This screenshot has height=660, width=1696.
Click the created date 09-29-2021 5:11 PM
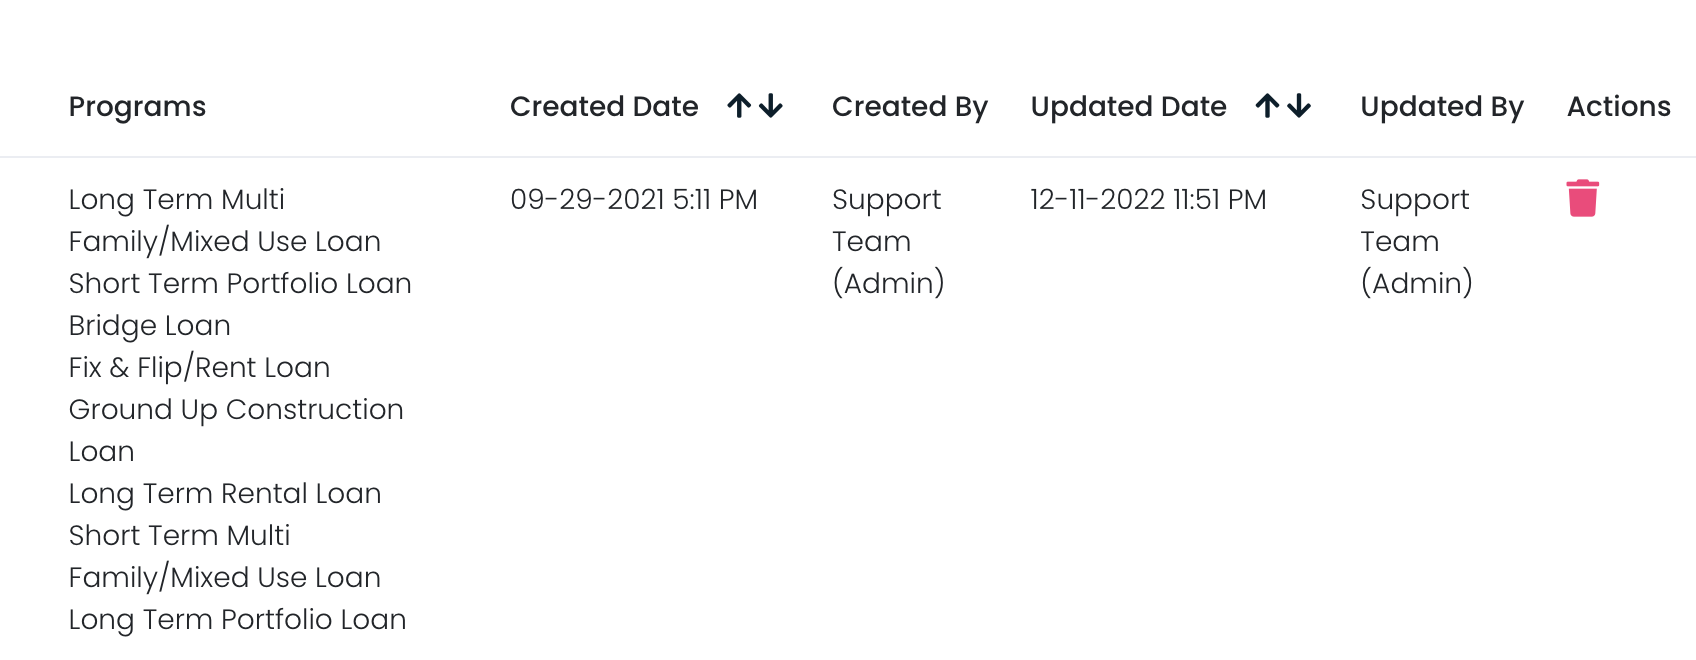(634, 199)
